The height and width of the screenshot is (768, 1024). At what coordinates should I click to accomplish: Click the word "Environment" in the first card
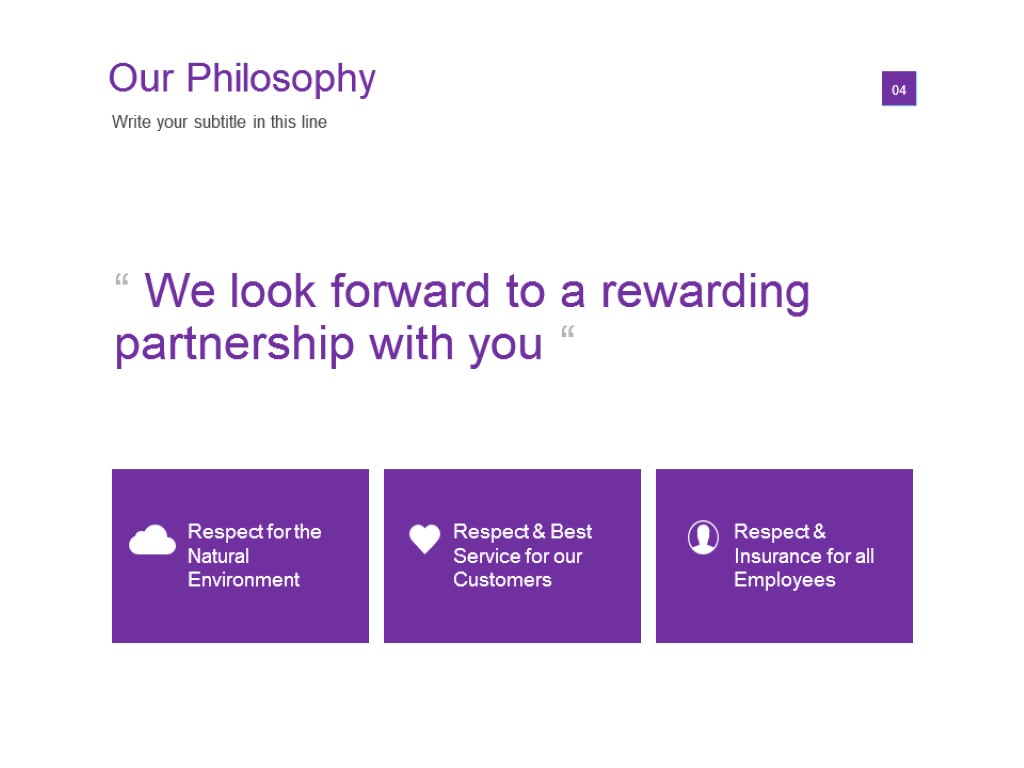(x=243, y=580)
